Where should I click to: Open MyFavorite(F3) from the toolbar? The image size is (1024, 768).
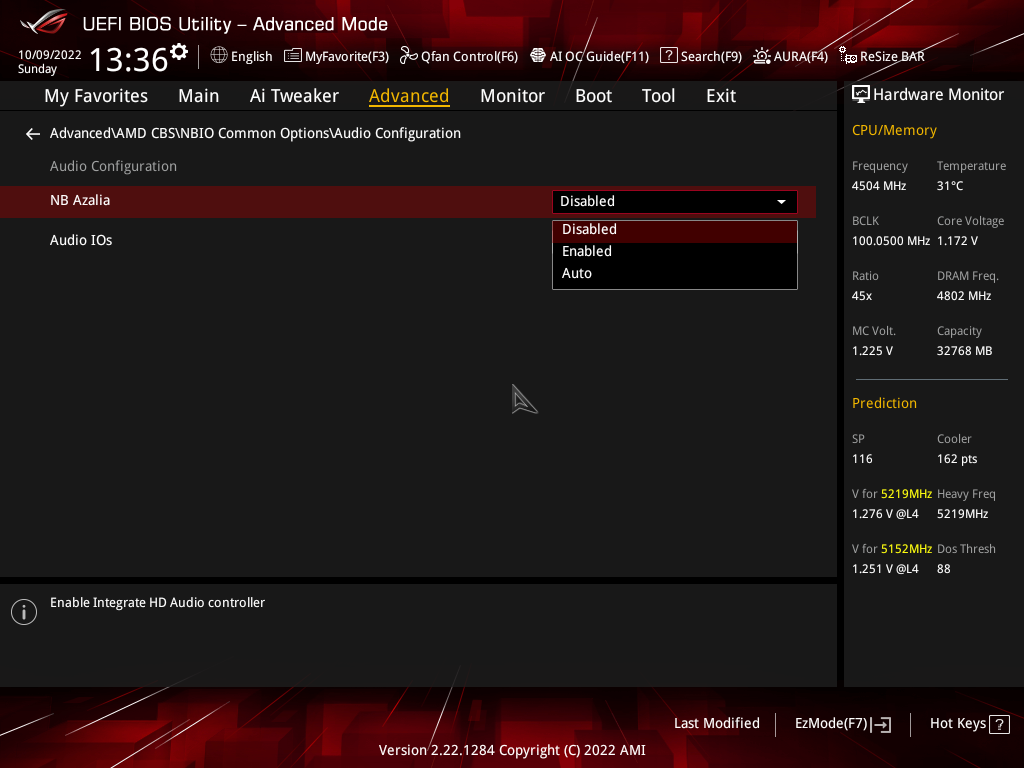coord(337,56)
